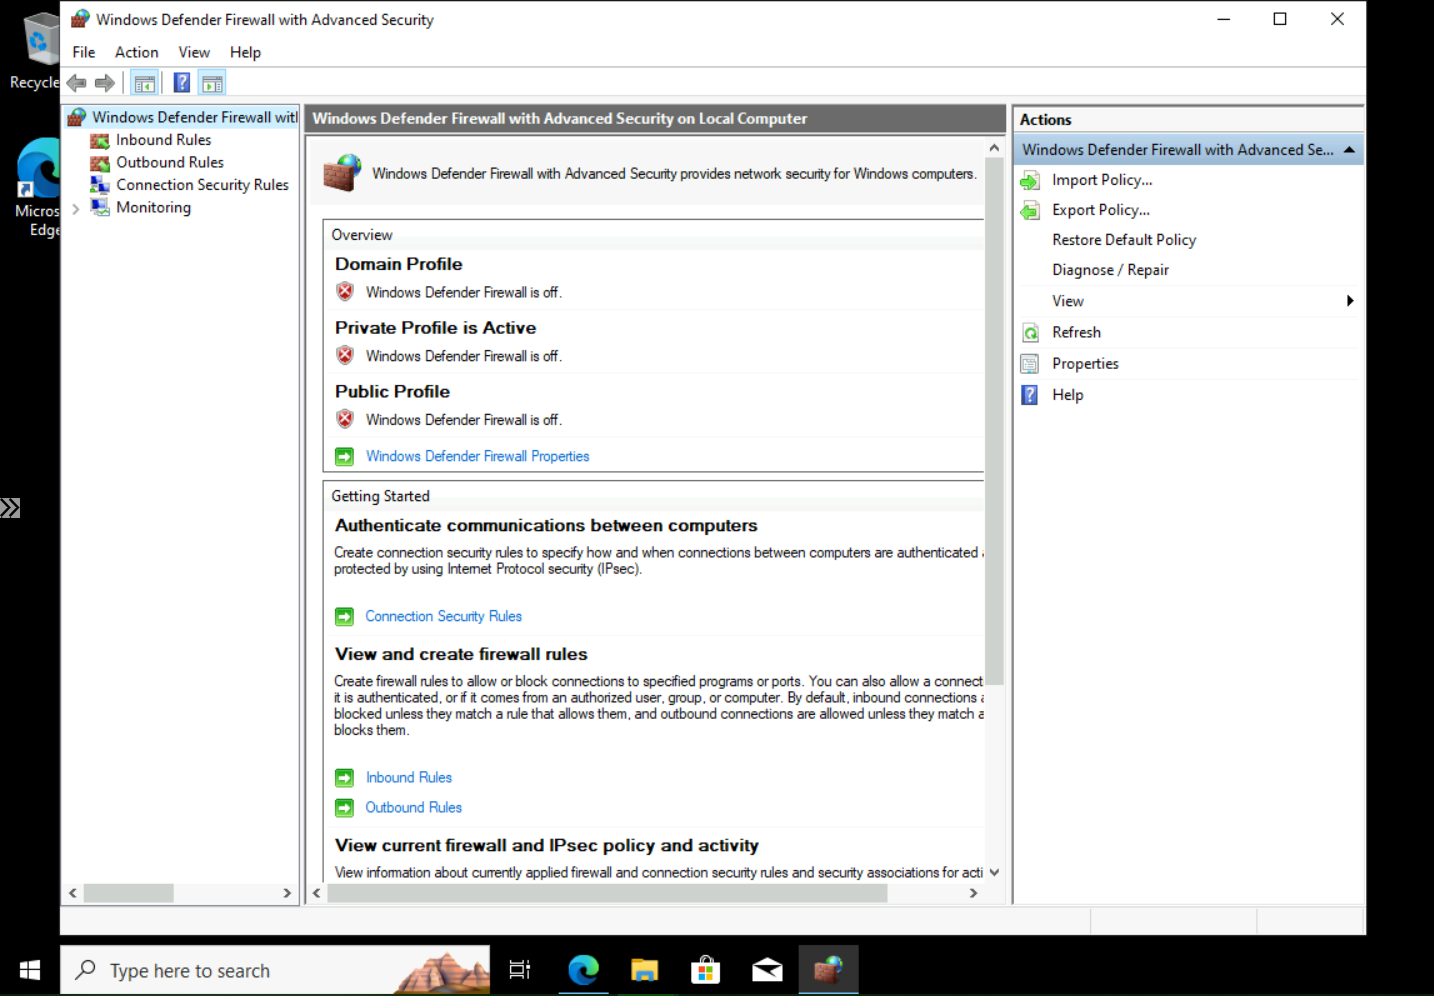Click green arrow icon beside Inbound Rules link

pyautogui.click(x=344, y=778)
